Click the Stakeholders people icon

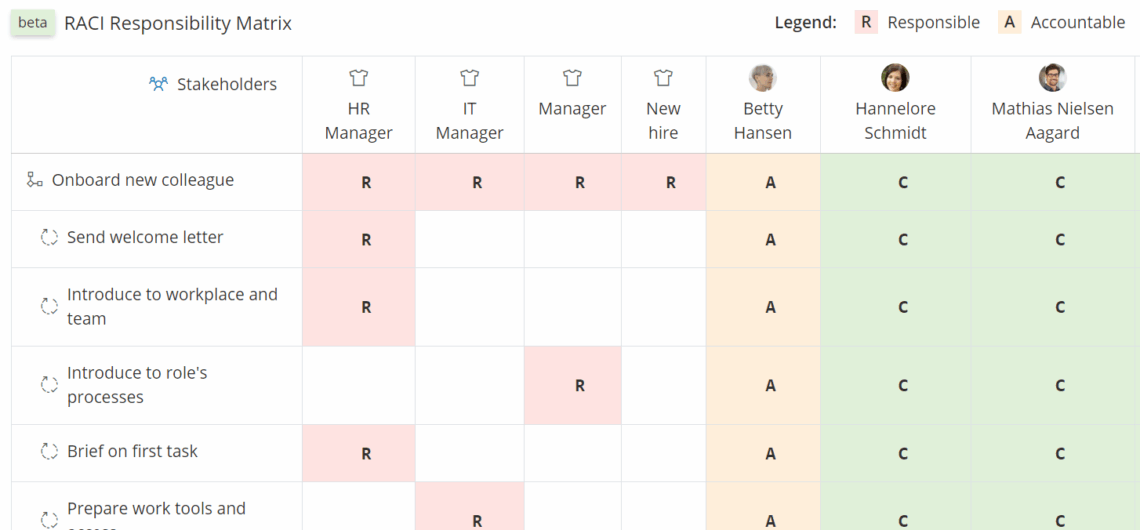click(158, 84)
